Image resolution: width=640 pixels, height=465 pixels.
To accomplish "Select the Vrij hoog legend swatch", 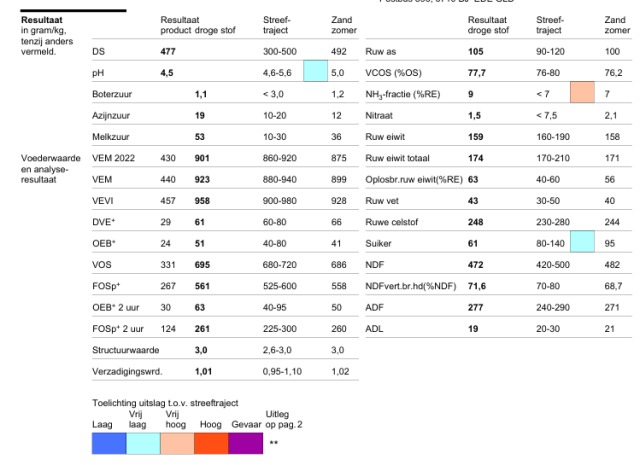I will click(177, 443).
